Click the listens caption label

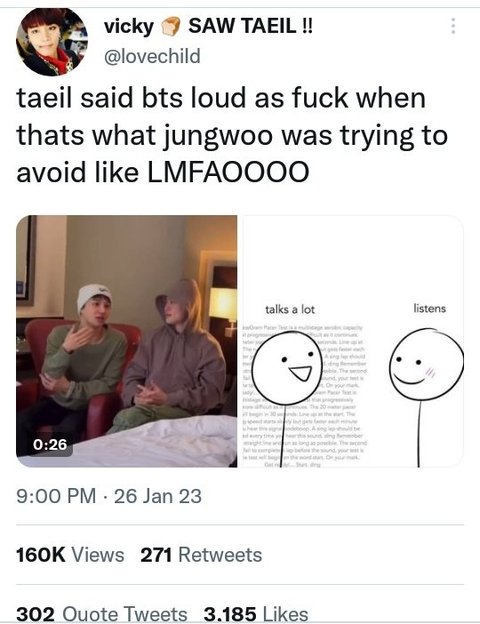pos(430,308)
